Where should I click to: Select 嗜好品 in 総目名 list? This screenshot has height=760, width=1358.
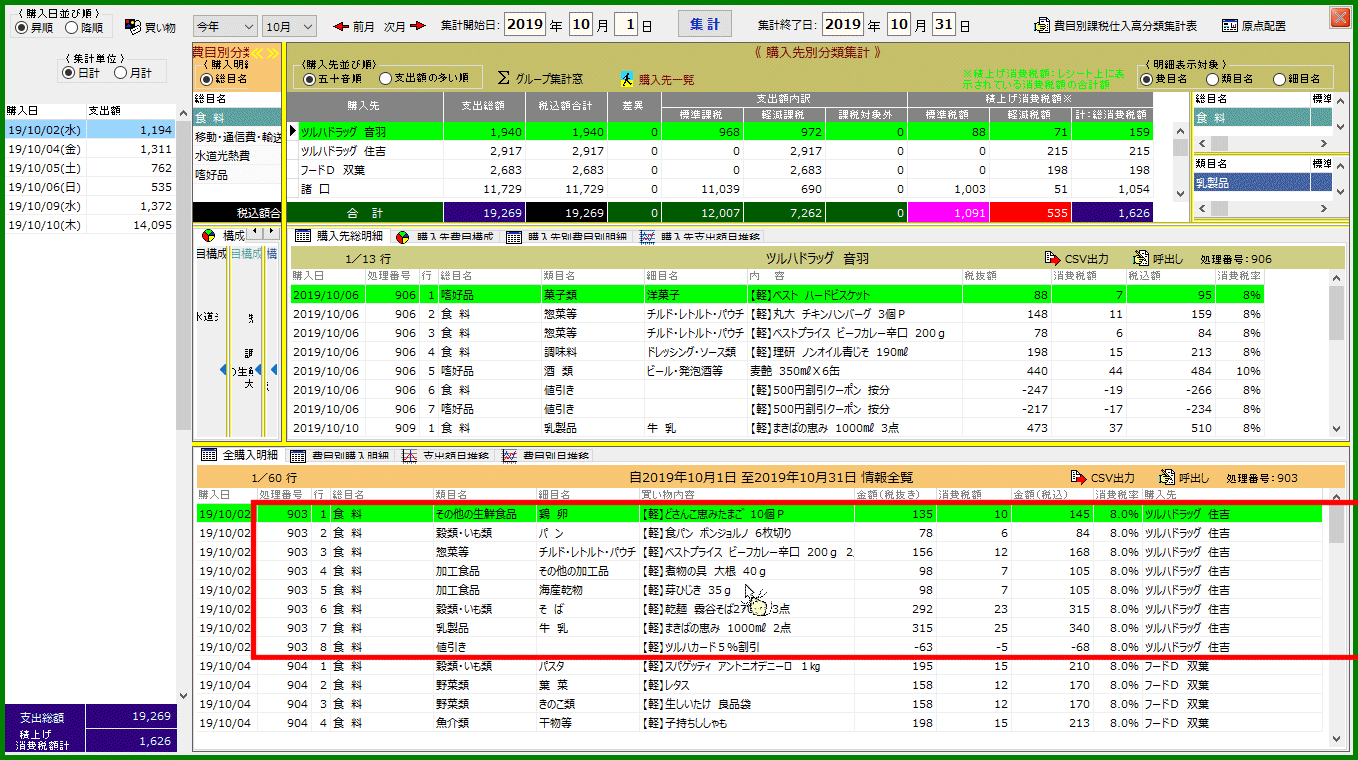237,175
